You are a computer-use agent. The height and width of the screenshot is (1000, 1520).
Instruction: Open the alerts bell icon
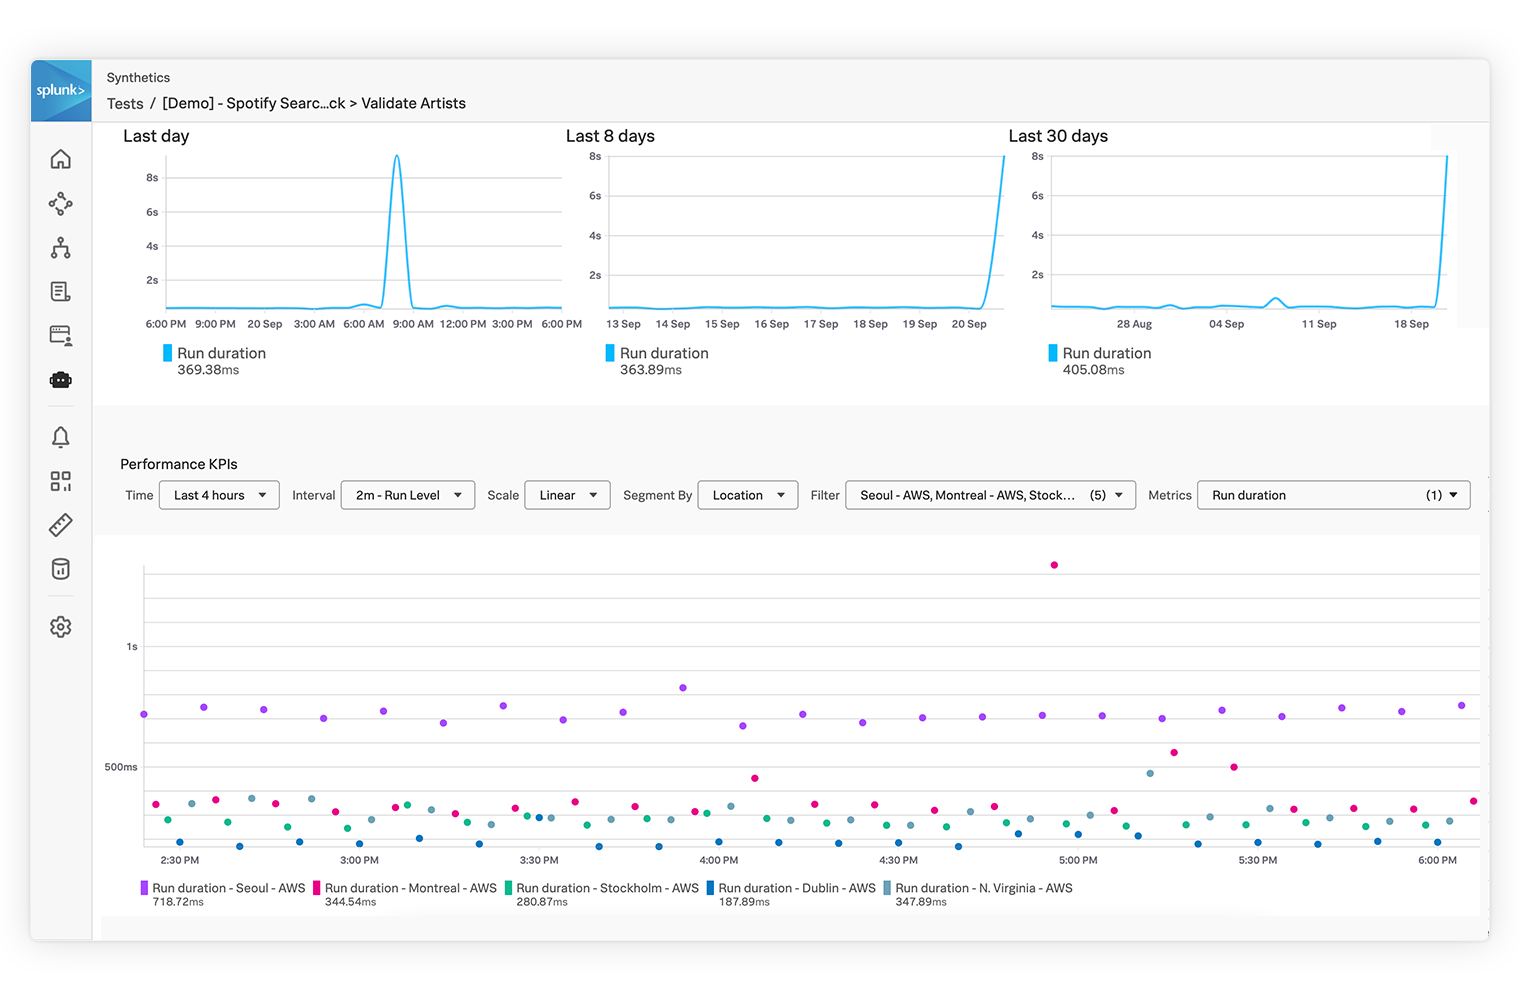point(61,437)
